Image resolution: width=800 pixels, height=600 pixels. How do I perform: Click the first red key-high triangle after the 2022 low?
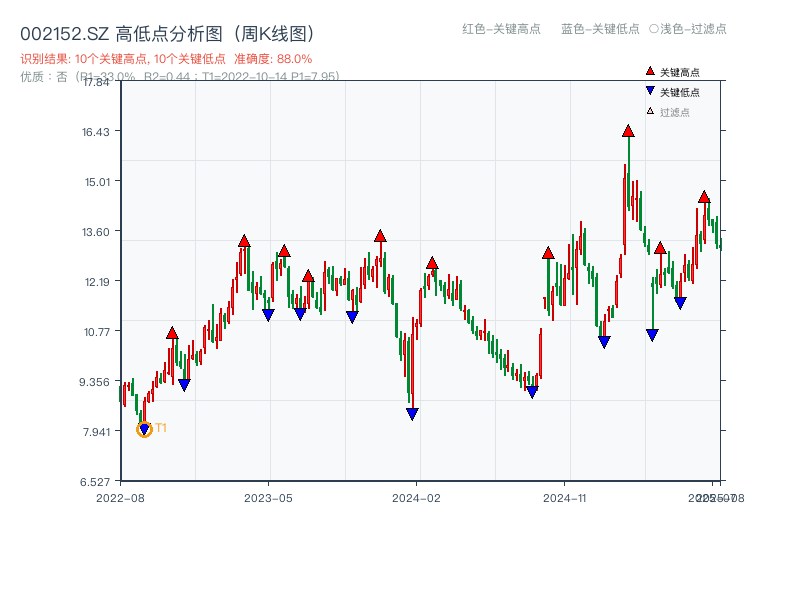(172, 333)
